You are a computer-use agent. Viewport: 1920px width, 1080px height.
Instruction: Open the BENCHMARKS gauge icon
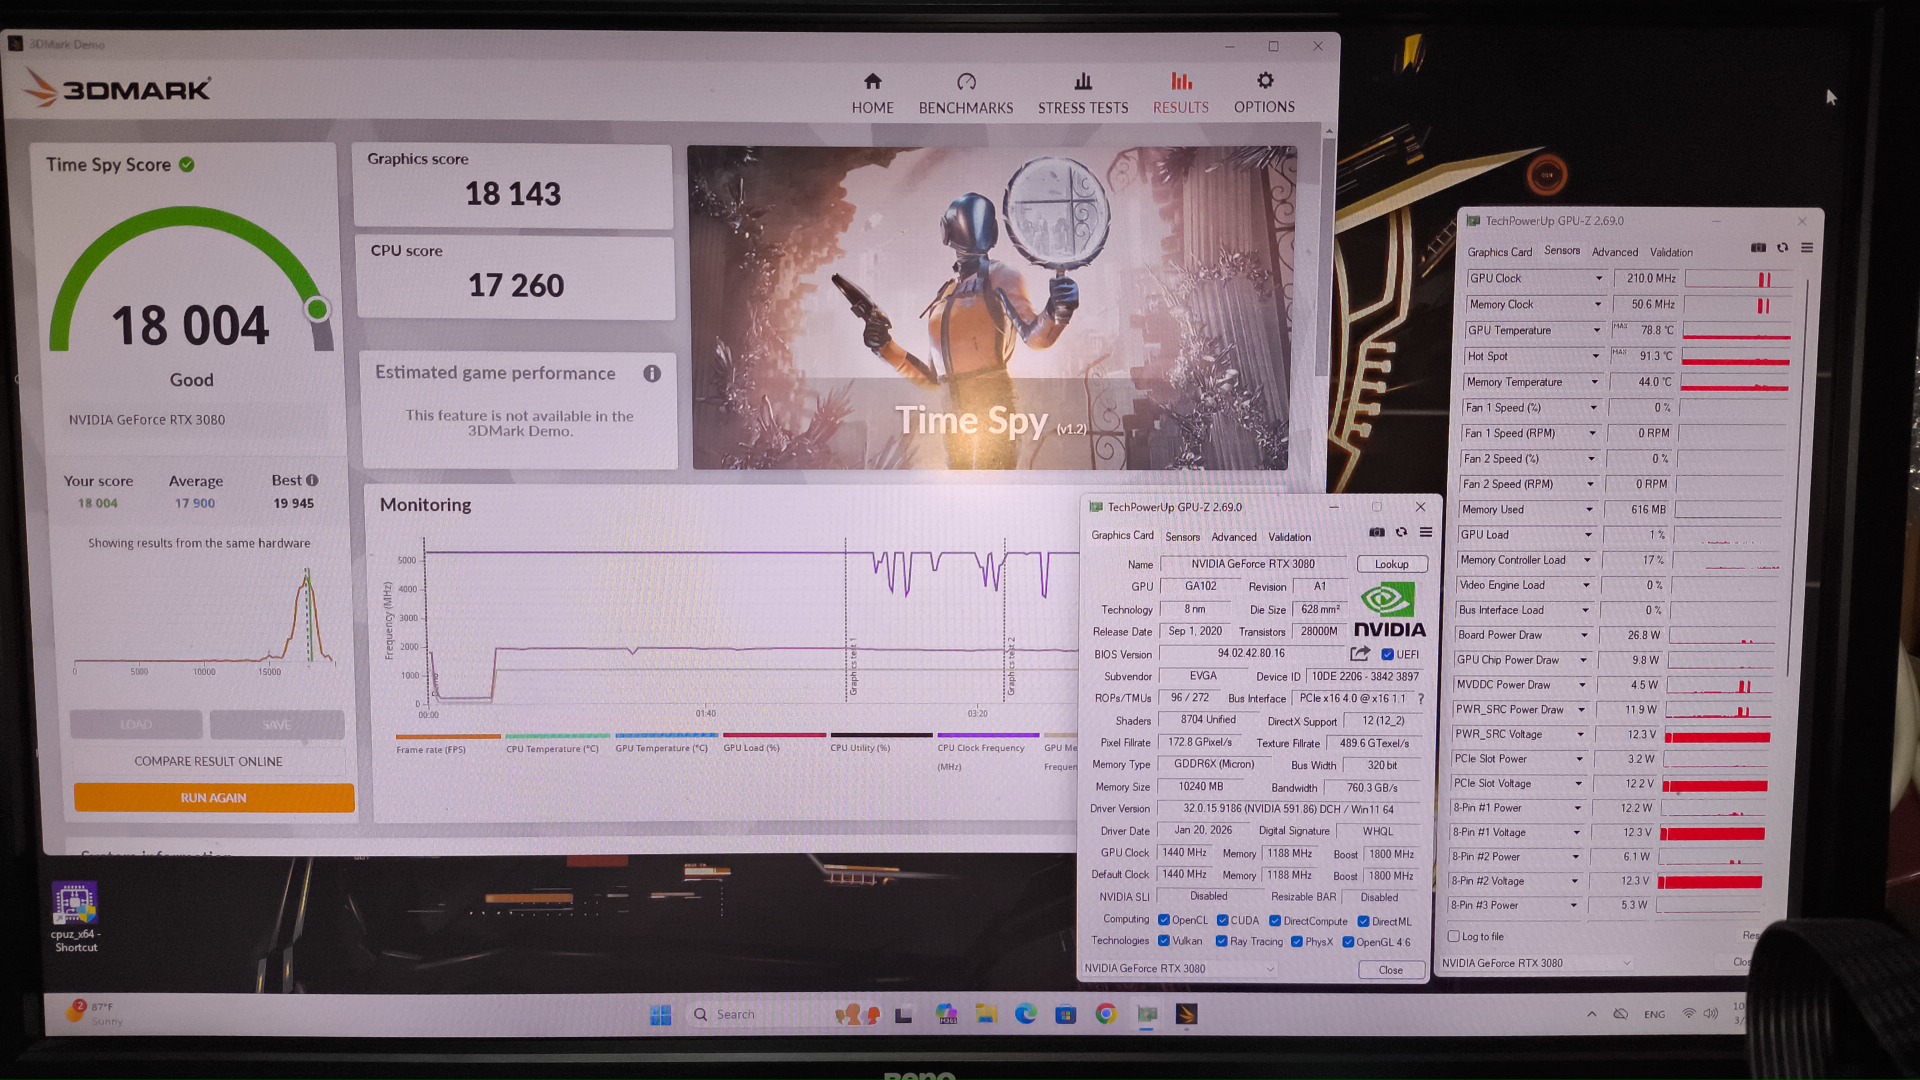[966, 82]
